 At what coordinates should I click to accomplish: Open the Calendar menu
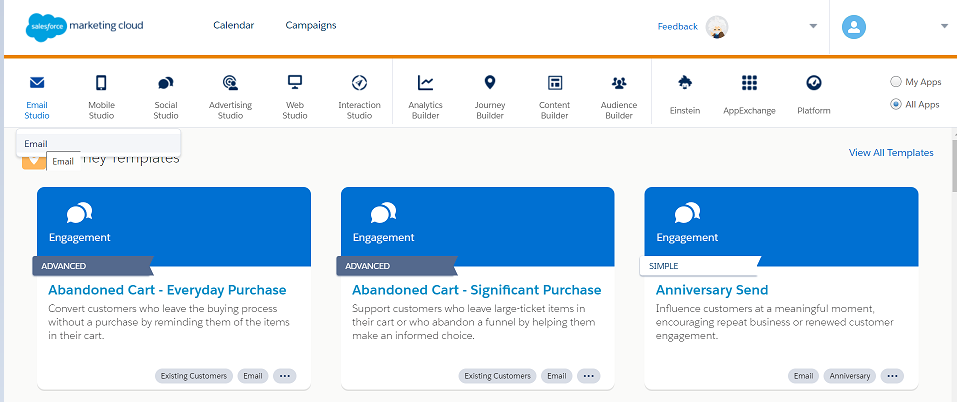234,25
